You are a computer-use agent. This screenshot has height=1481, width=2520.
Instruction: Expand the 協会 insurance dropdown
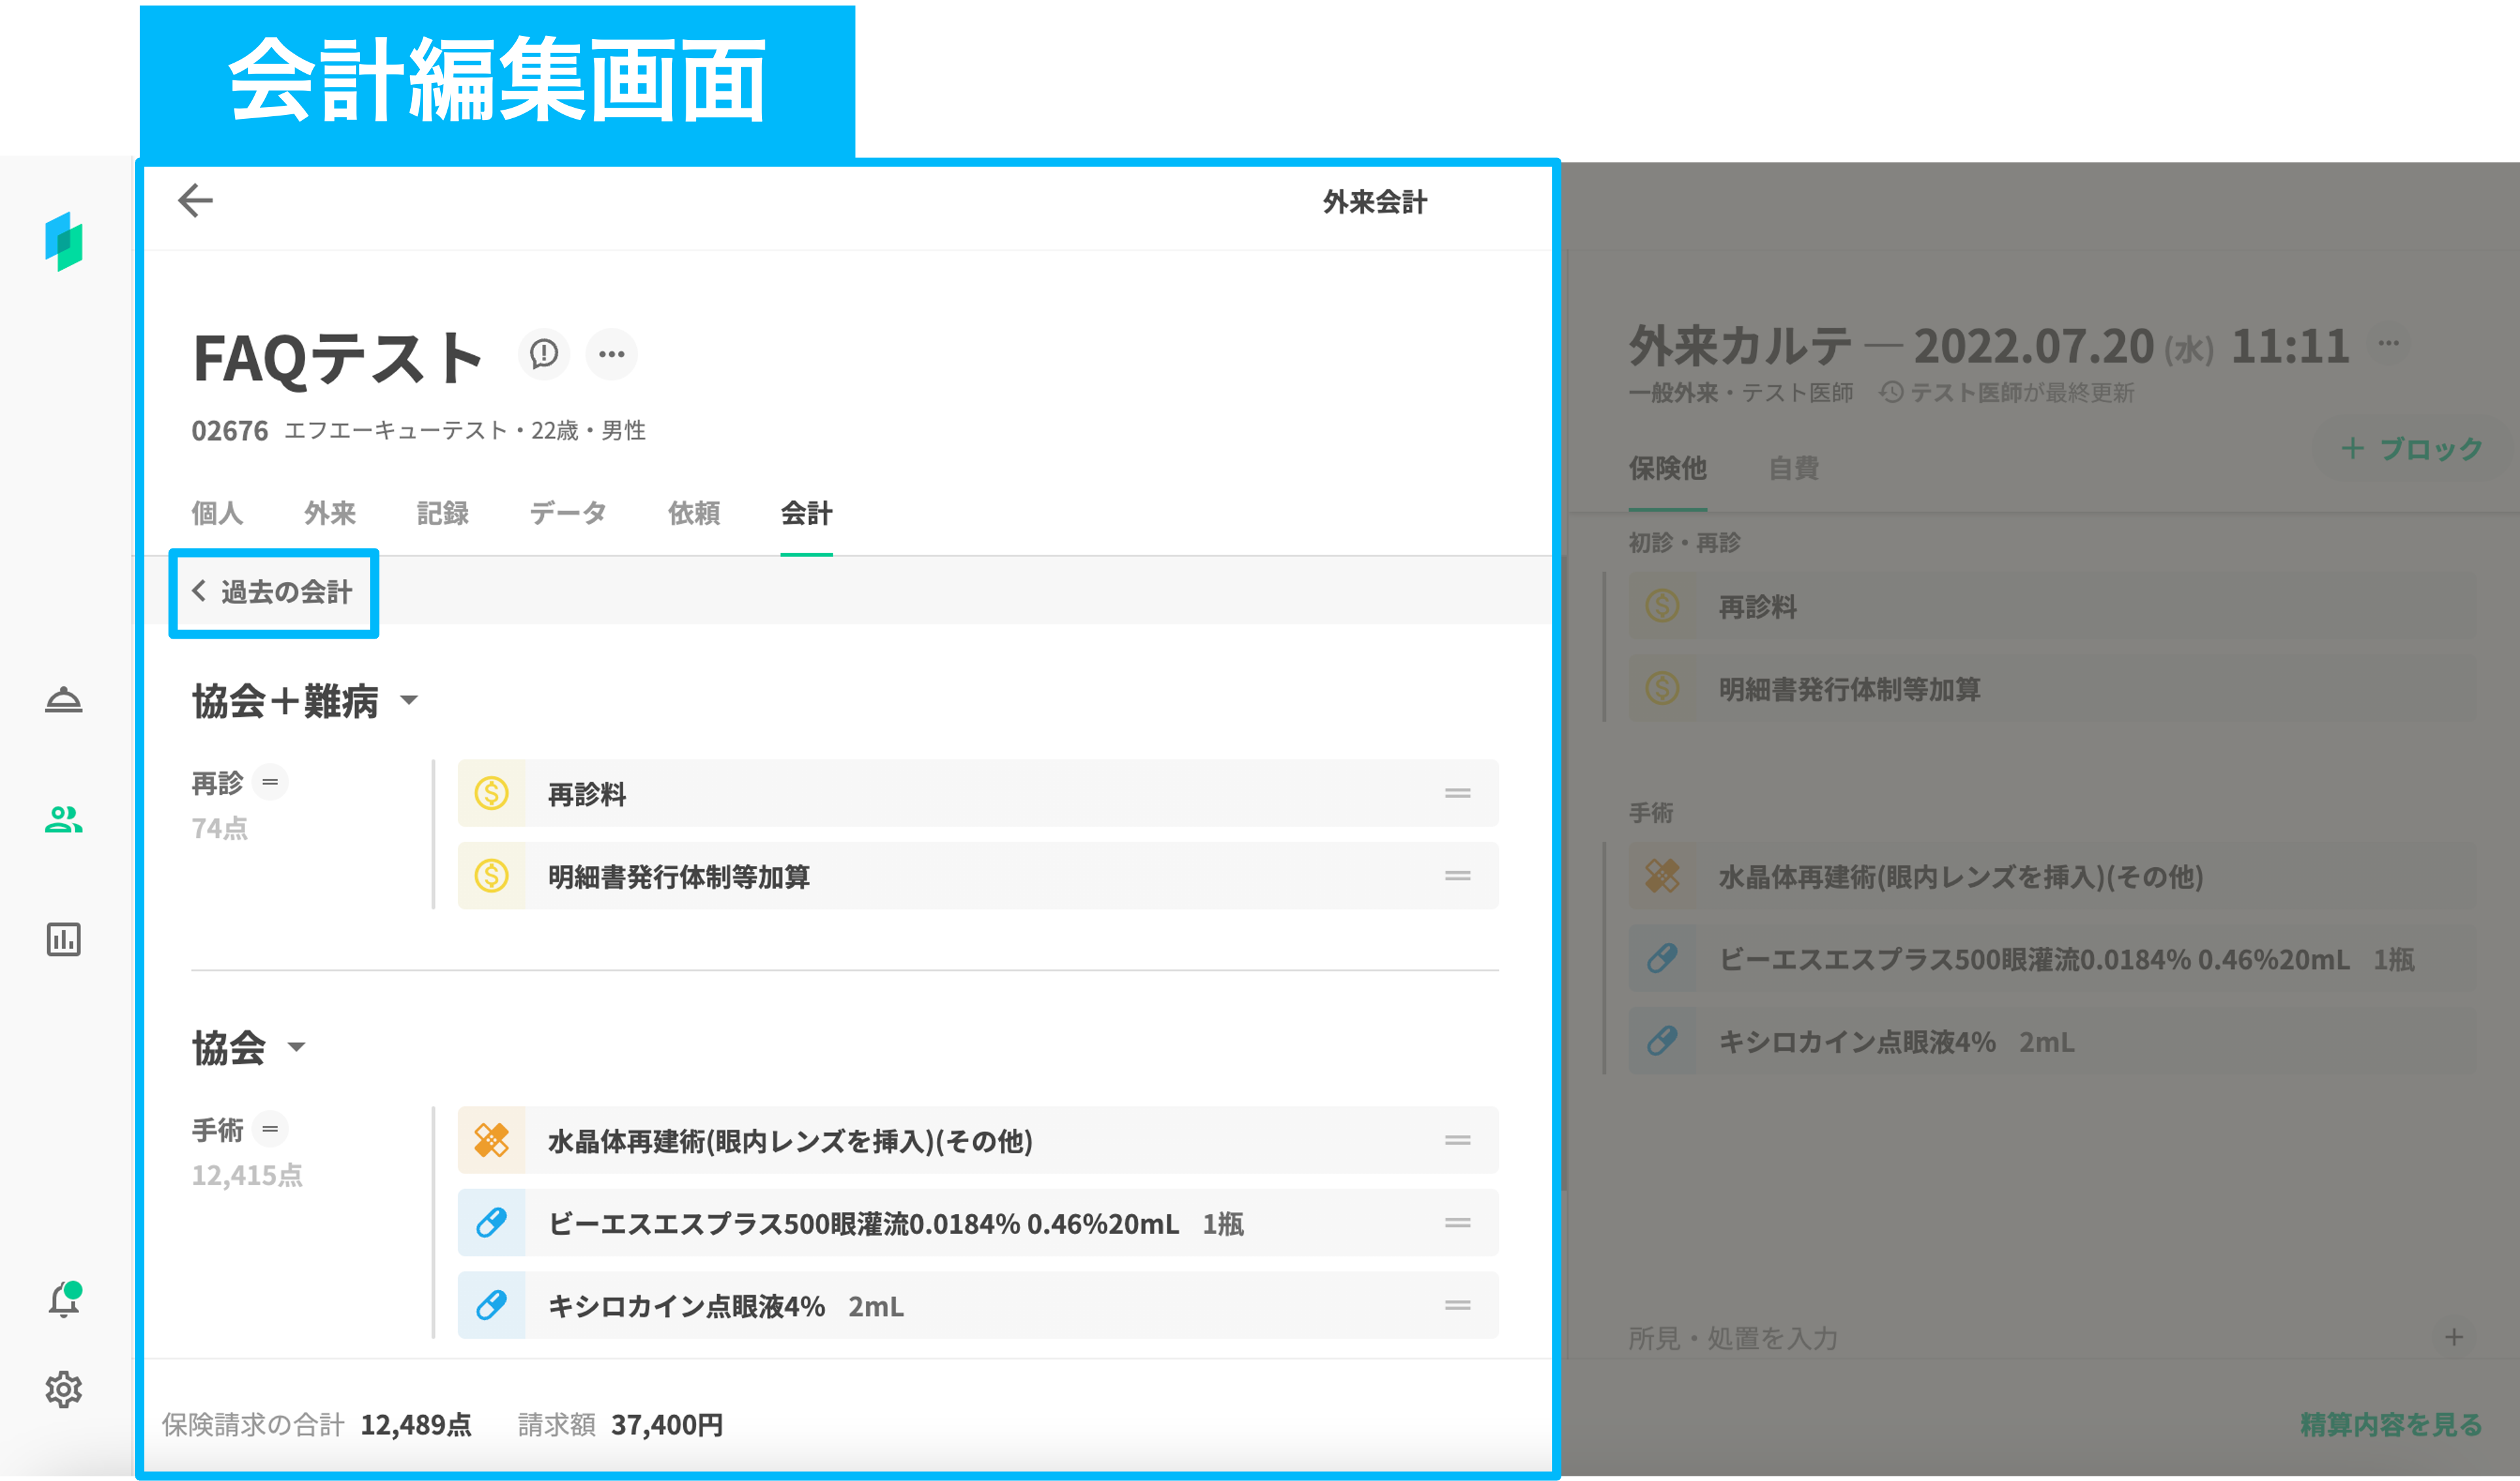(x=296, y=1047)
